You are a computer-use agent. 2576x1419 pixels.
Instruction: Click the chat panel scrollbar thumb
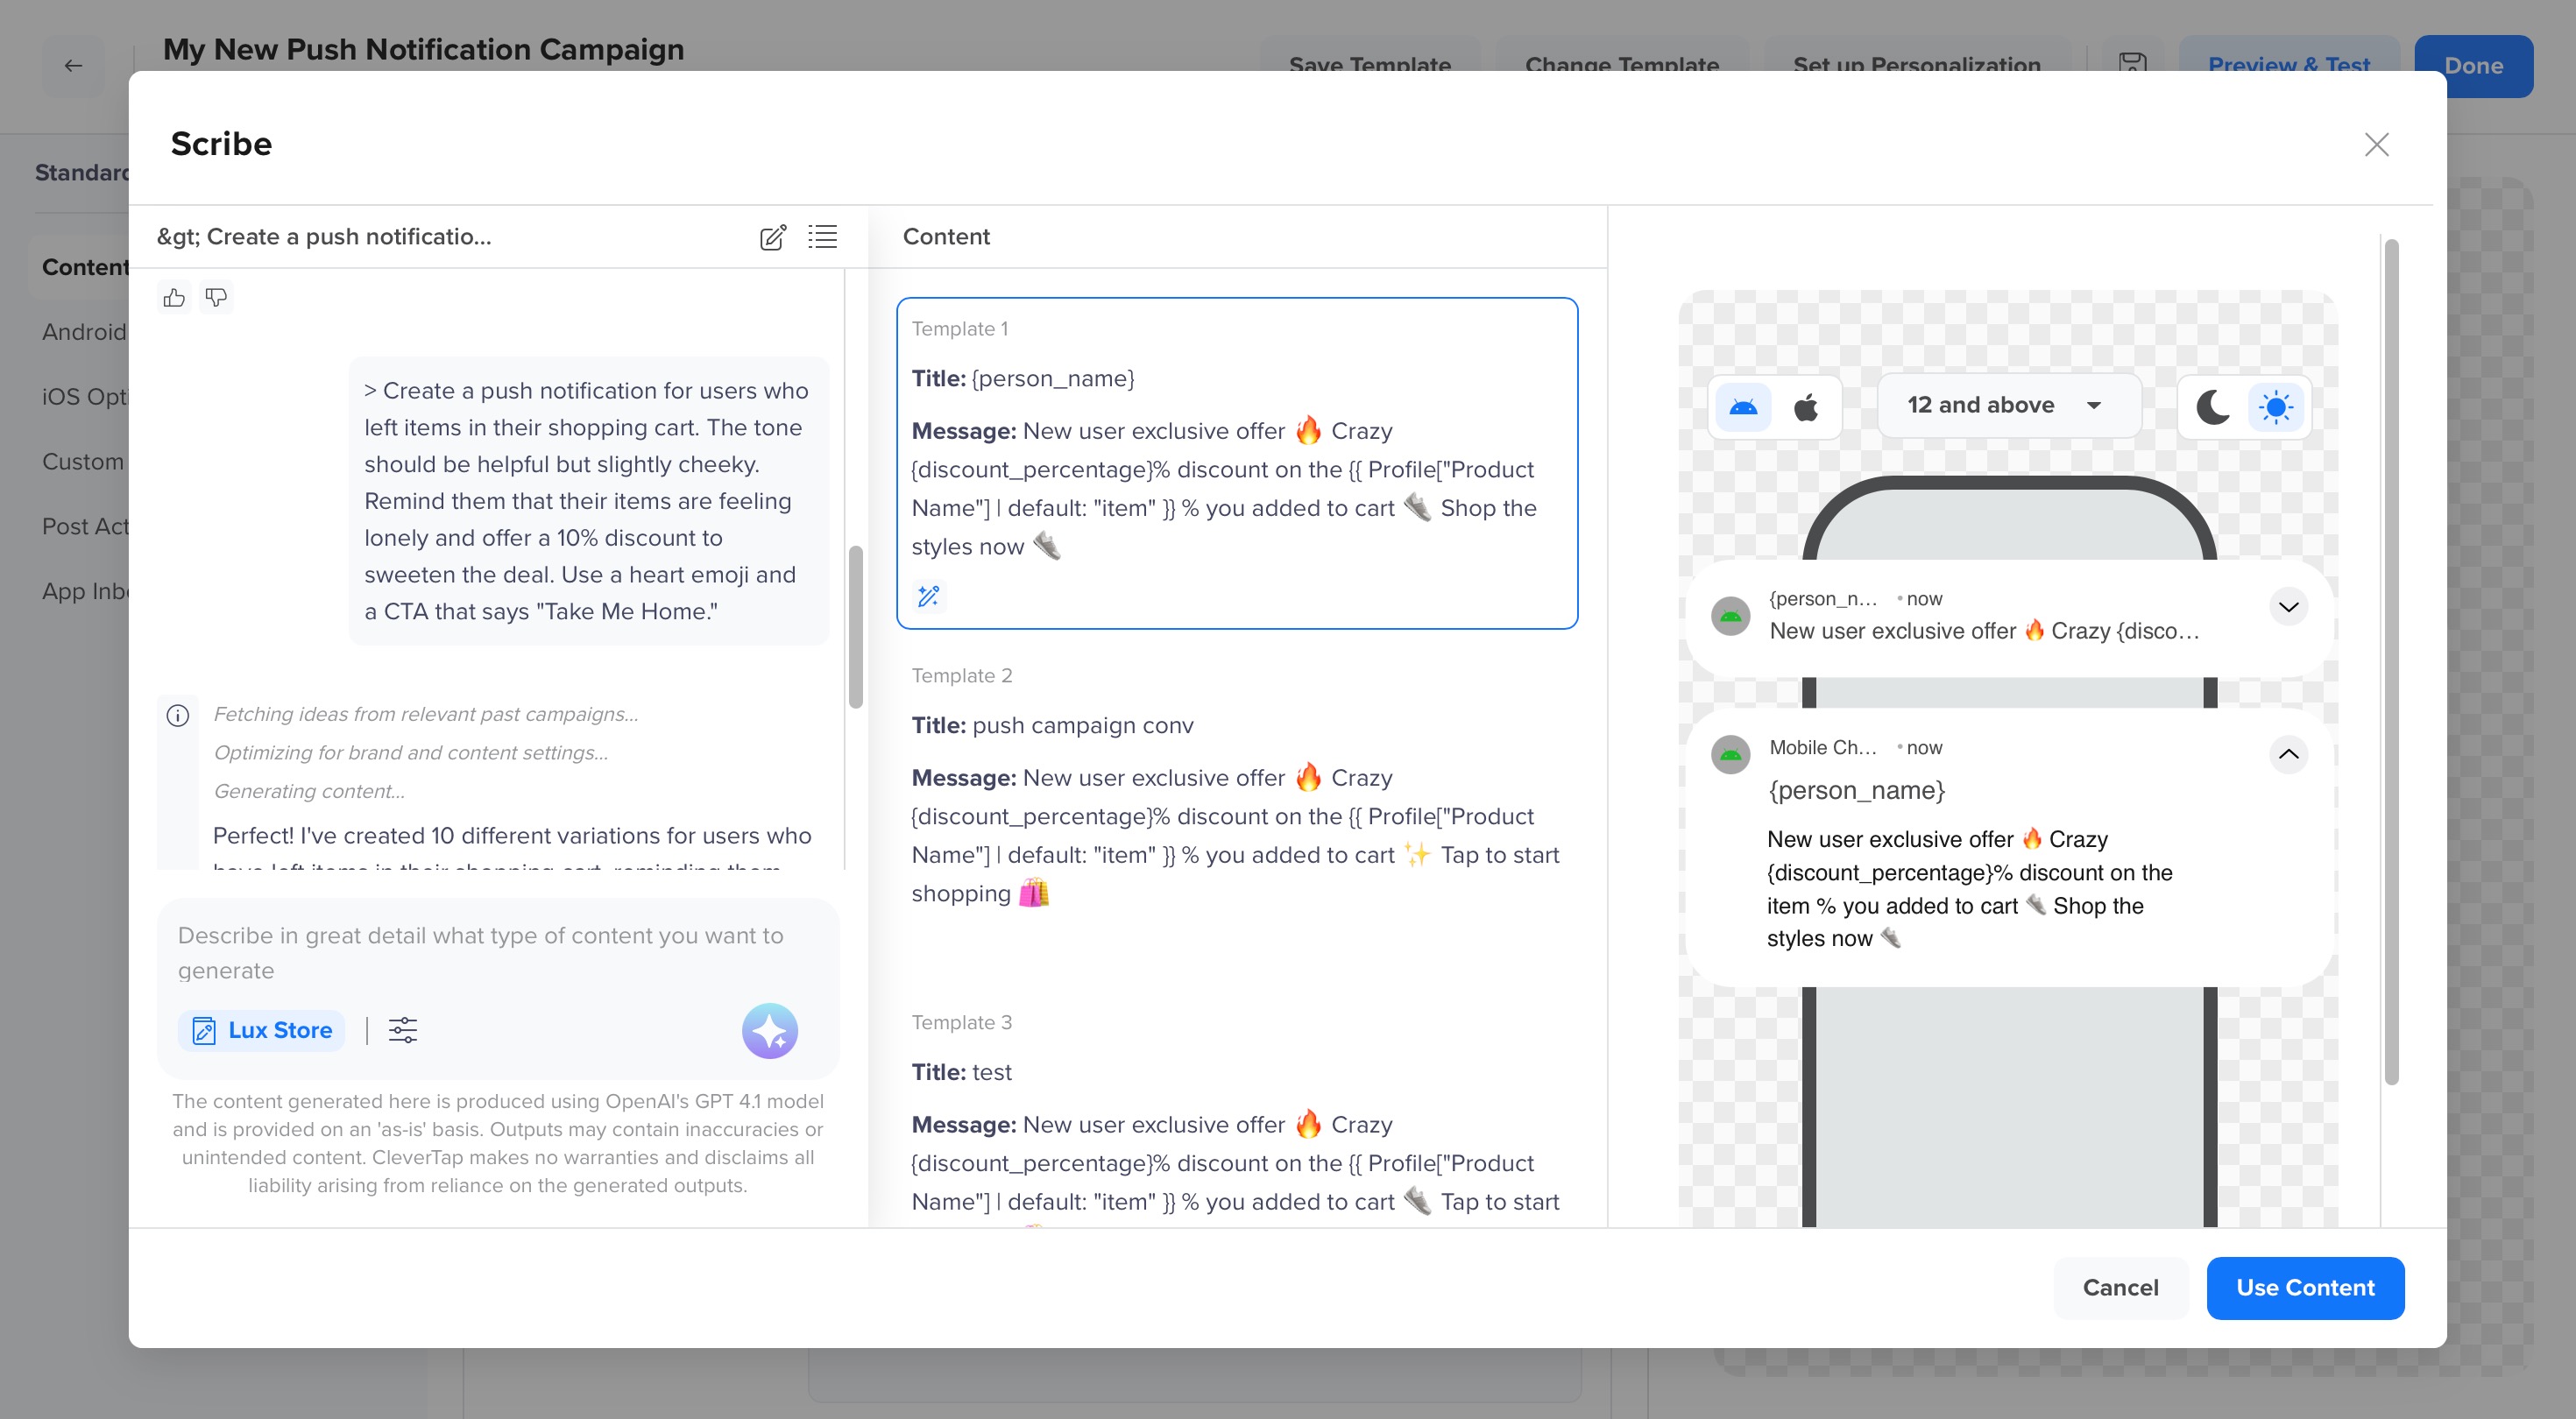click(855, 626)
